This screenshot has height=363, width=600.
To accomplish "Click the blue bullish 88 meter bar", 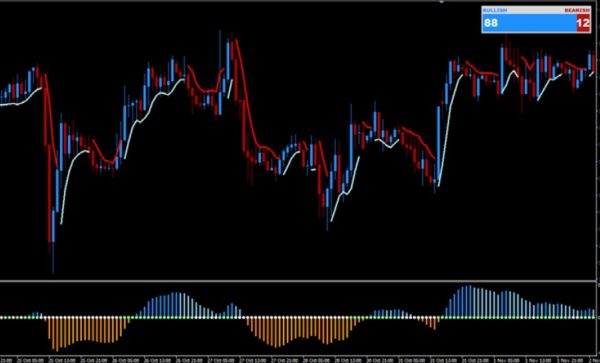I will point(529,23).
